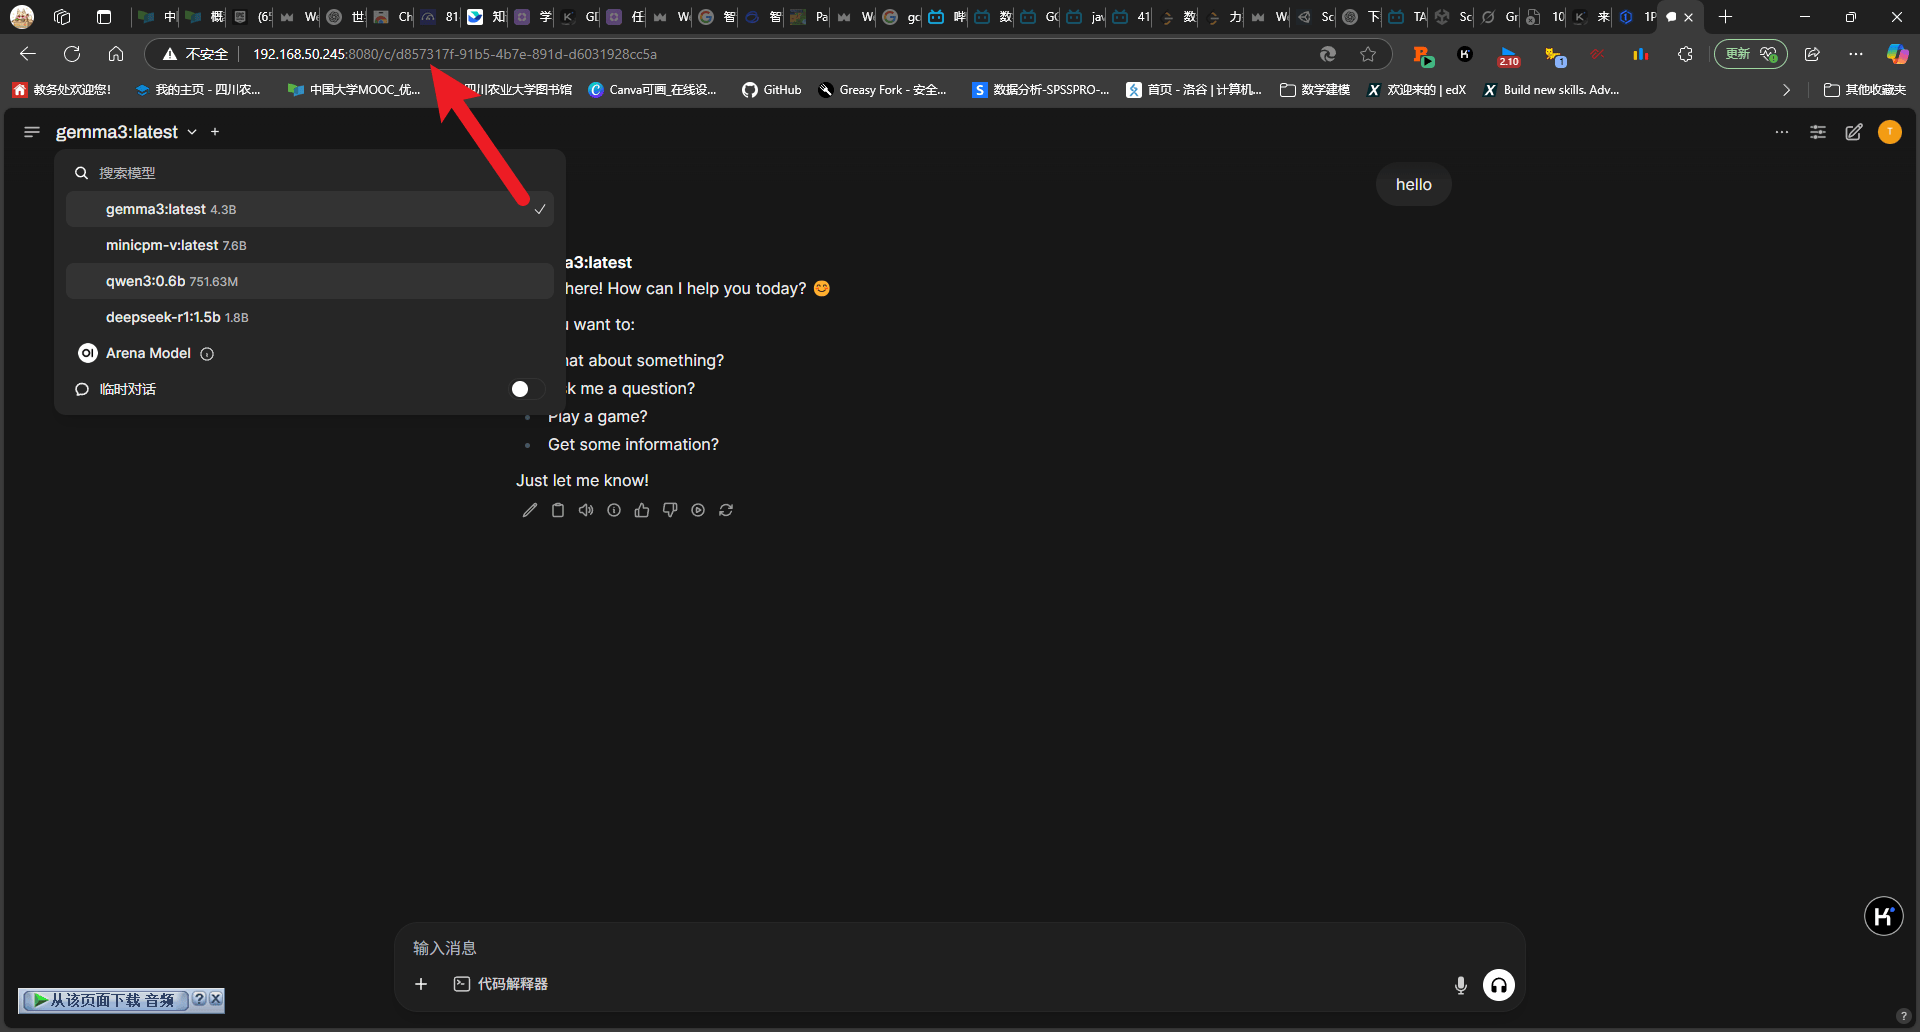Open the three-dots chat options menu
The width and height of the screenshot is (1920, 1032).
1782,132
